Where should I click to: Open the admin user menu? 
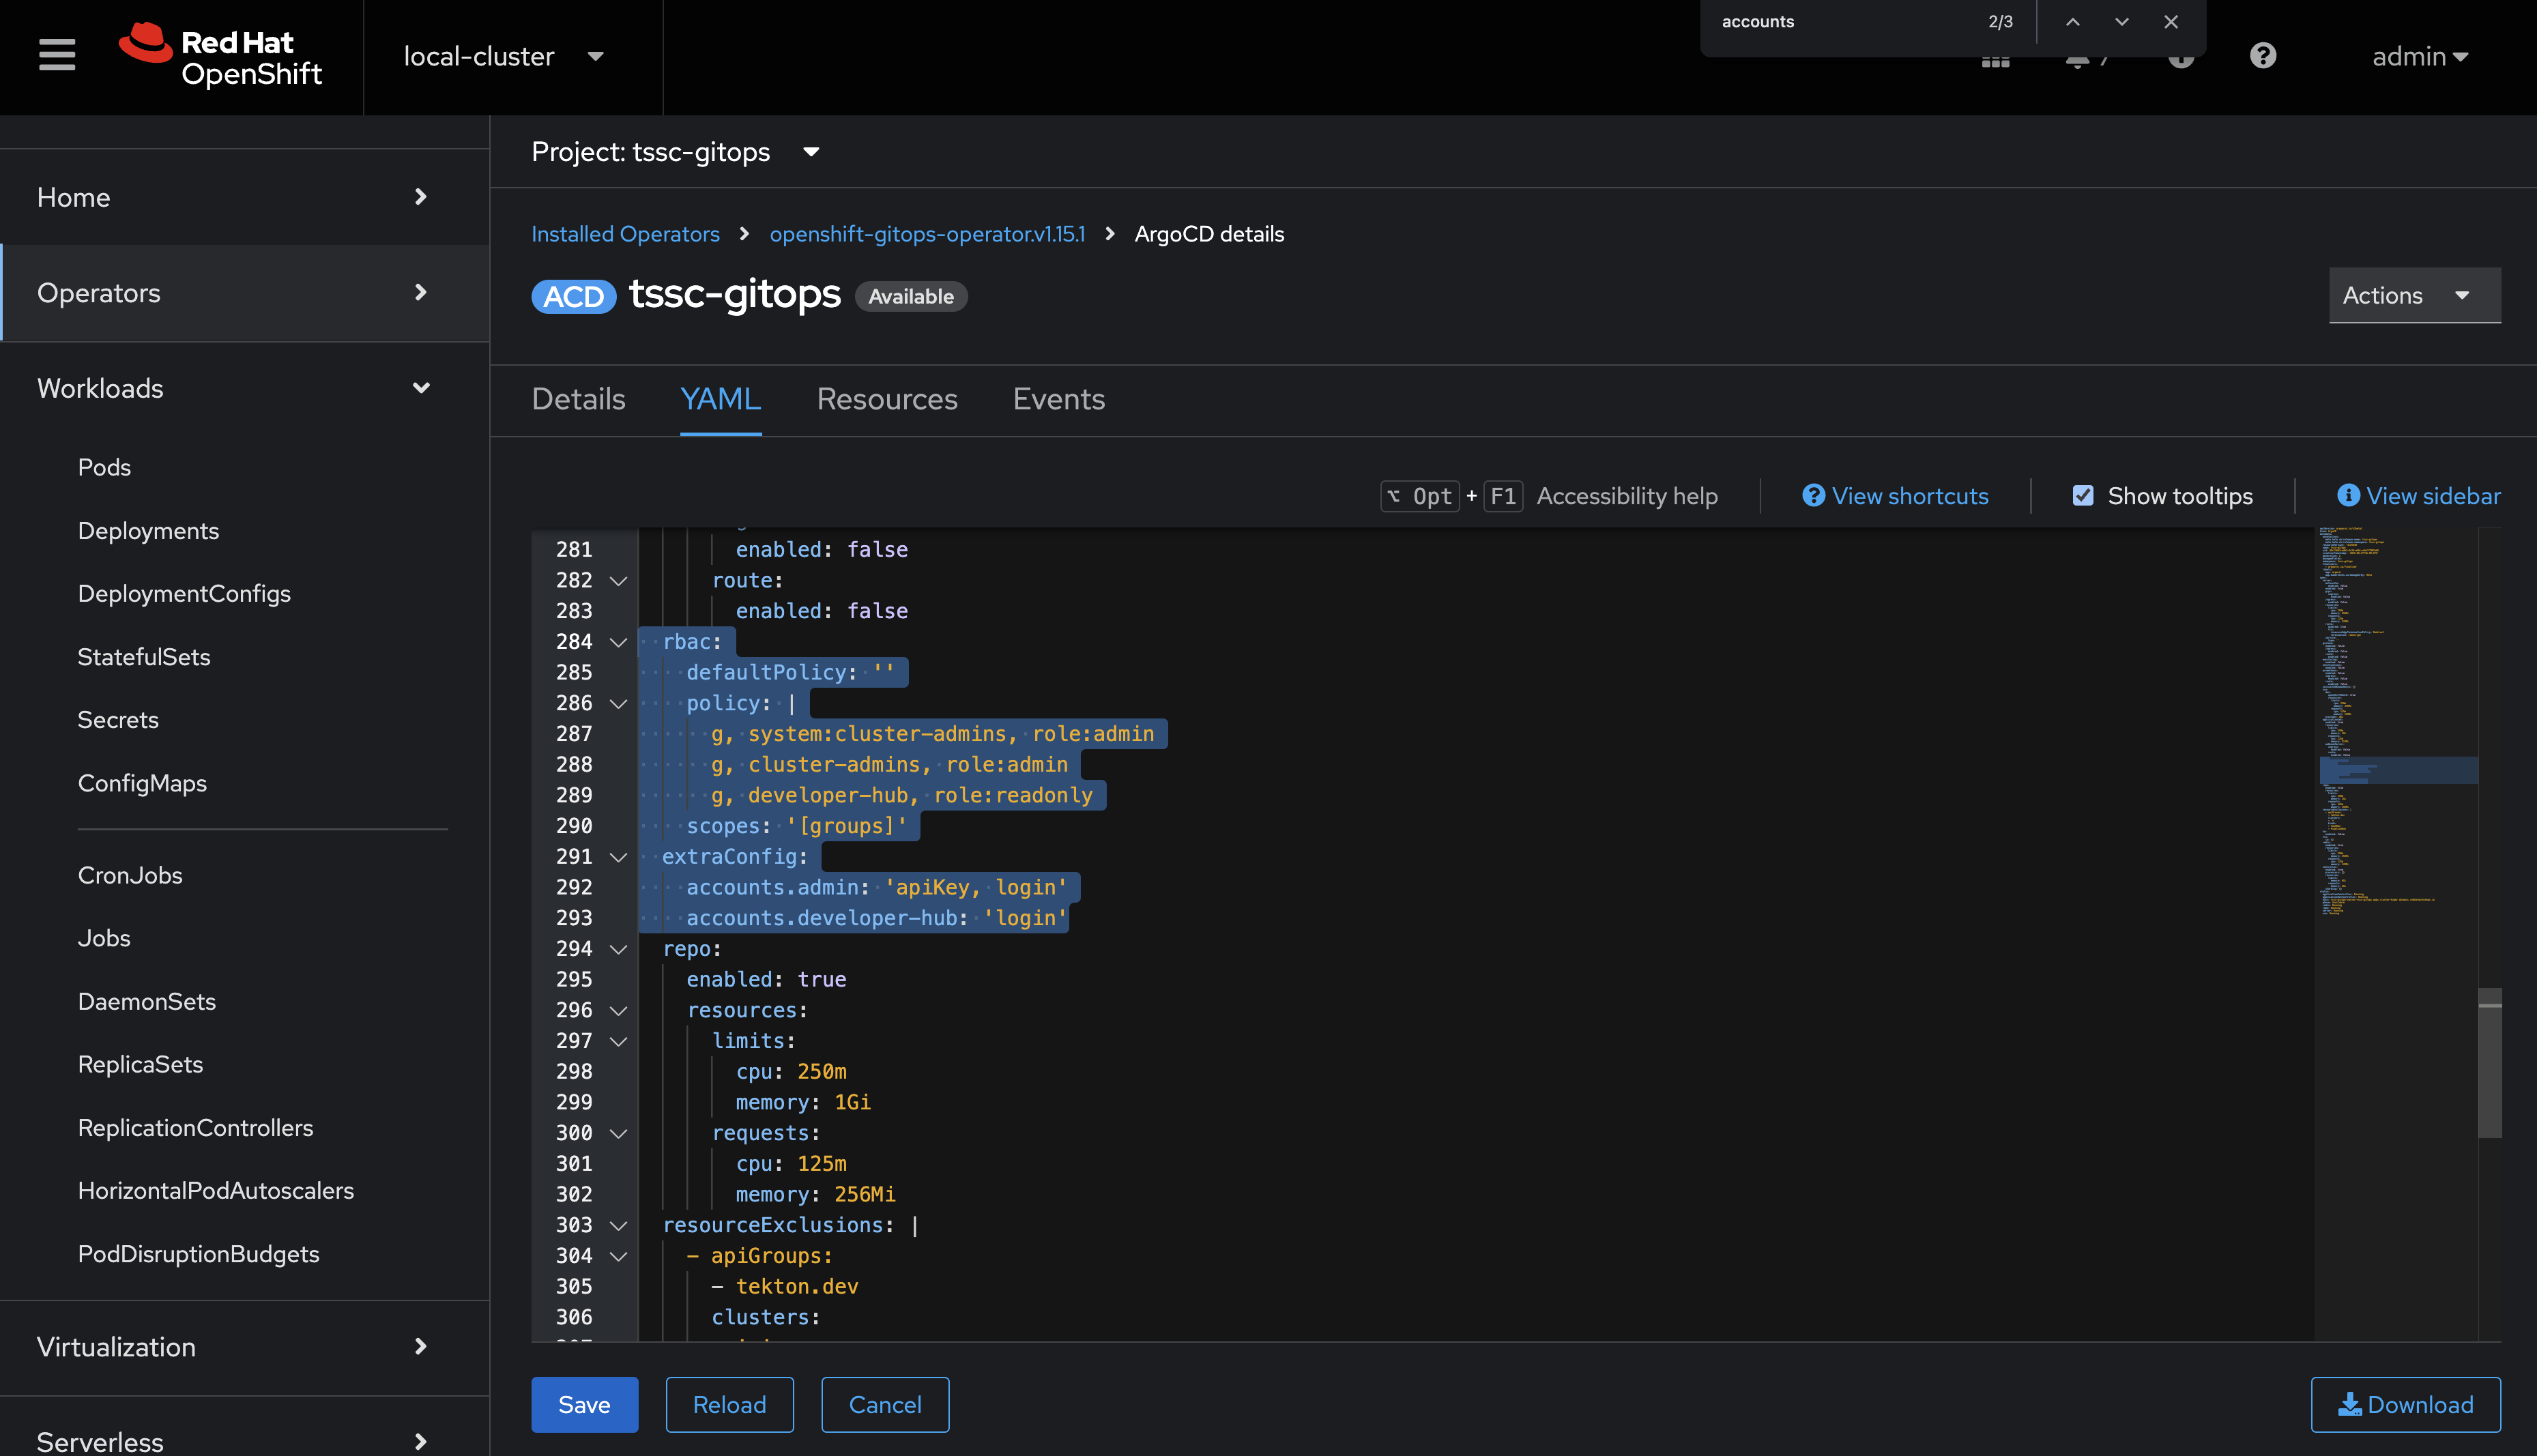click(2420, 57)
